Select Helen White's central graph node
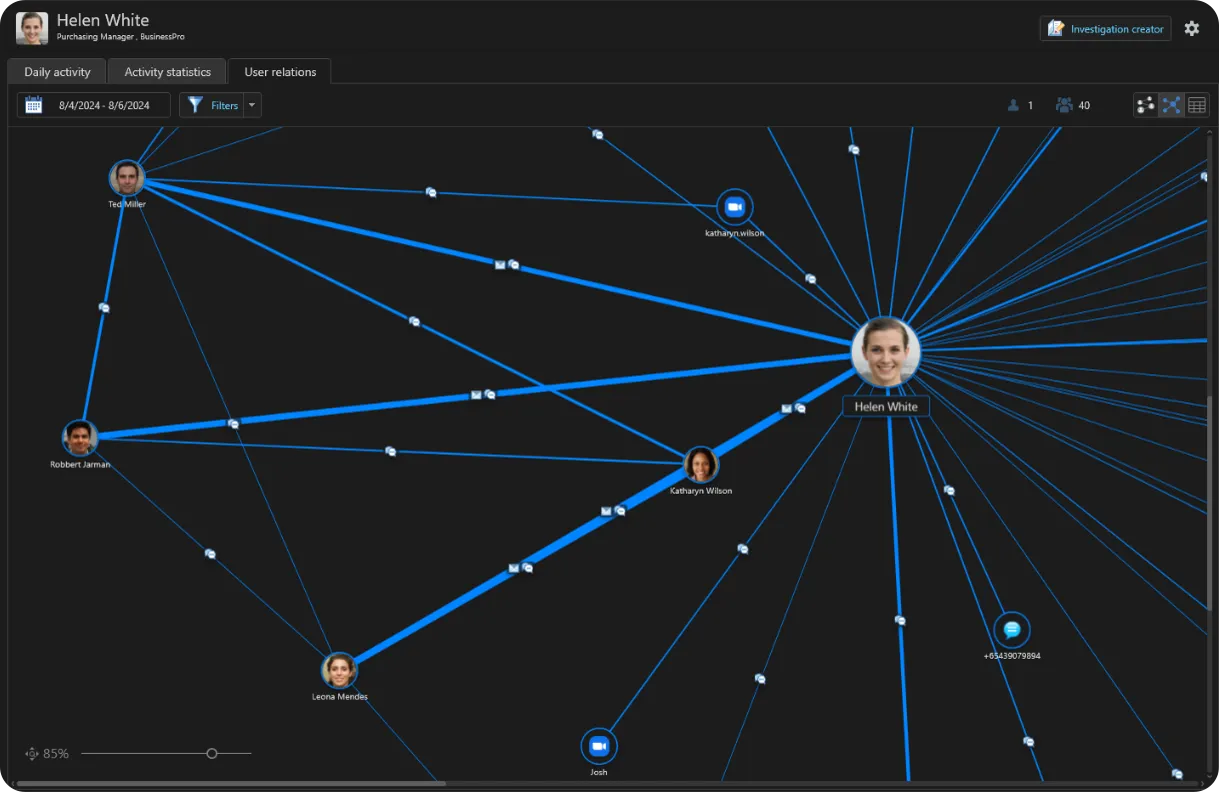 click(x=885, y=352)
